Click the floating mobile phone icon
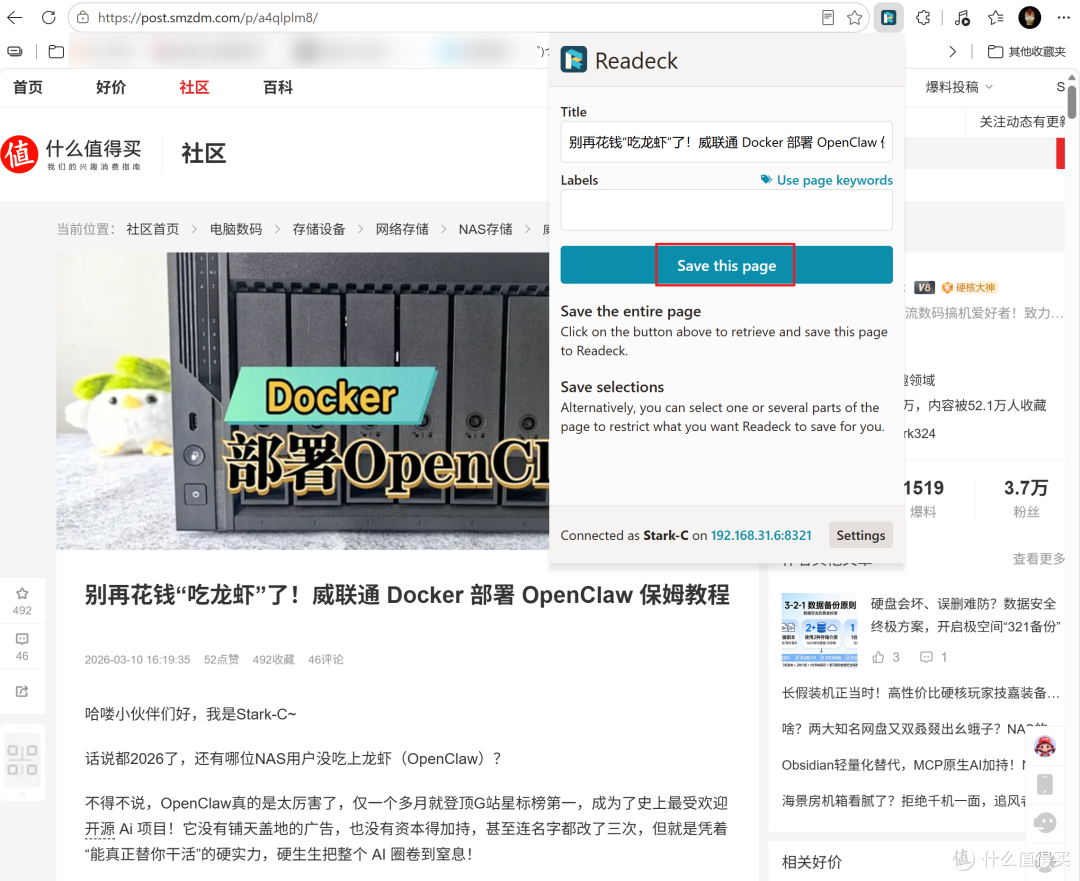 [x=1045, y=784]
